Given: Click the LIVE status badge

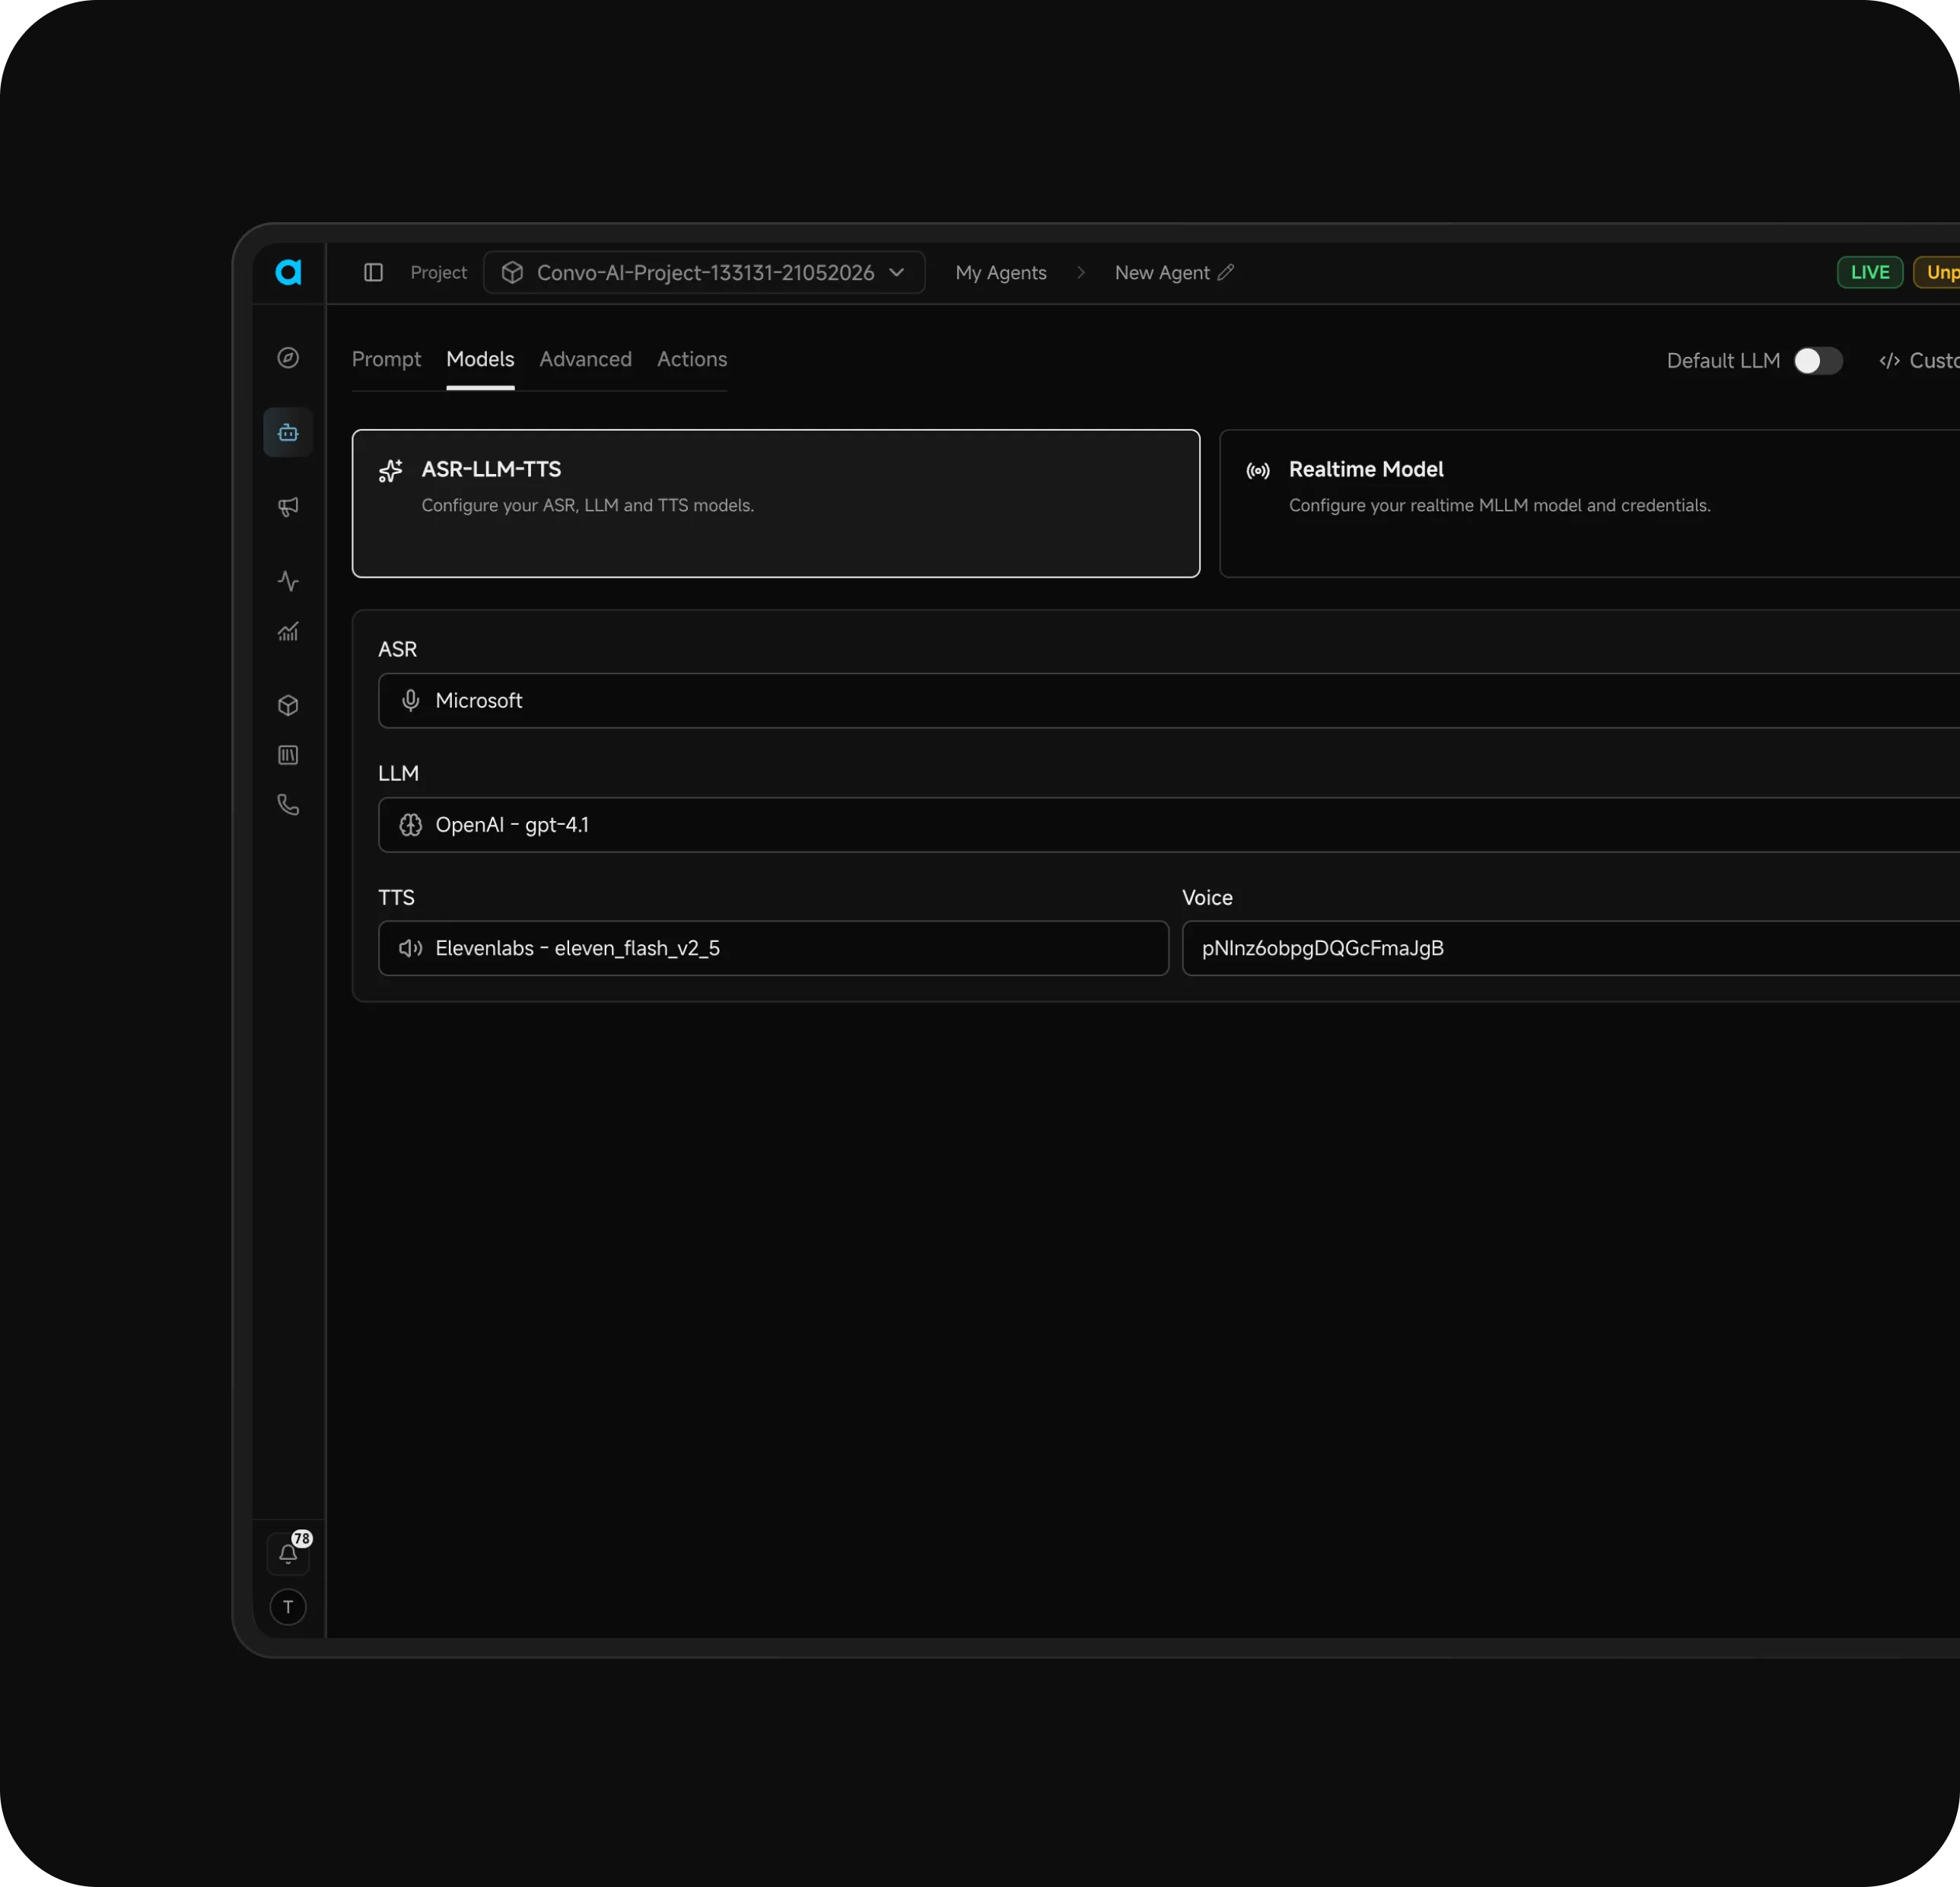Looking at the screenshot, I should pos(1870,273).
